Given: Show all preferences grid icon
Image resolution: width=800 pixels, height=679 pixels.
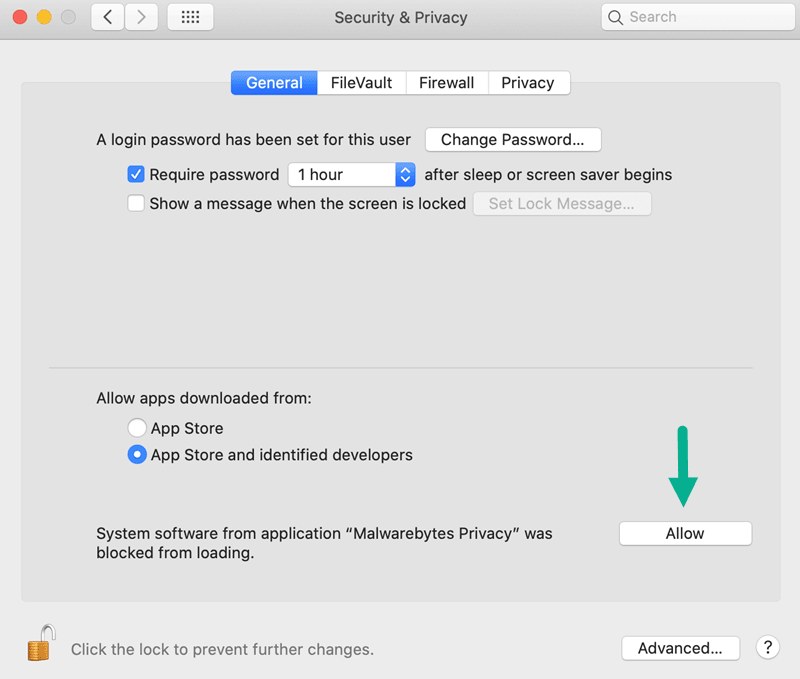Looking at the screenshot, I should tap(190, 17).
